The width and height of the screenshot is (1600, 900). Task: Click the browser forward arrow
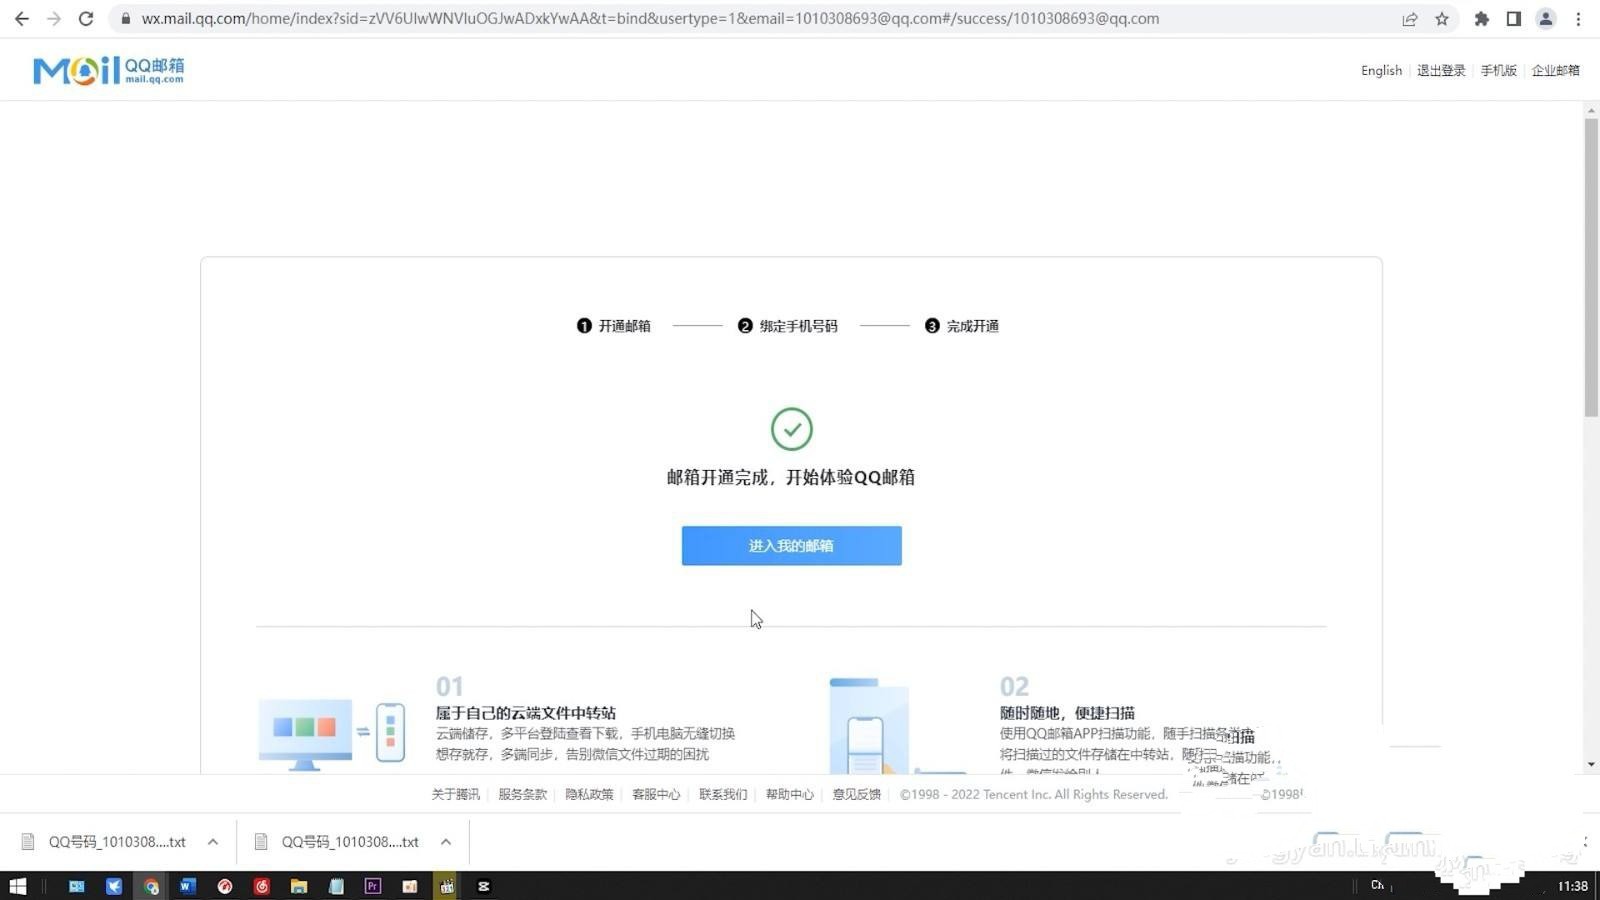point(54,19)
